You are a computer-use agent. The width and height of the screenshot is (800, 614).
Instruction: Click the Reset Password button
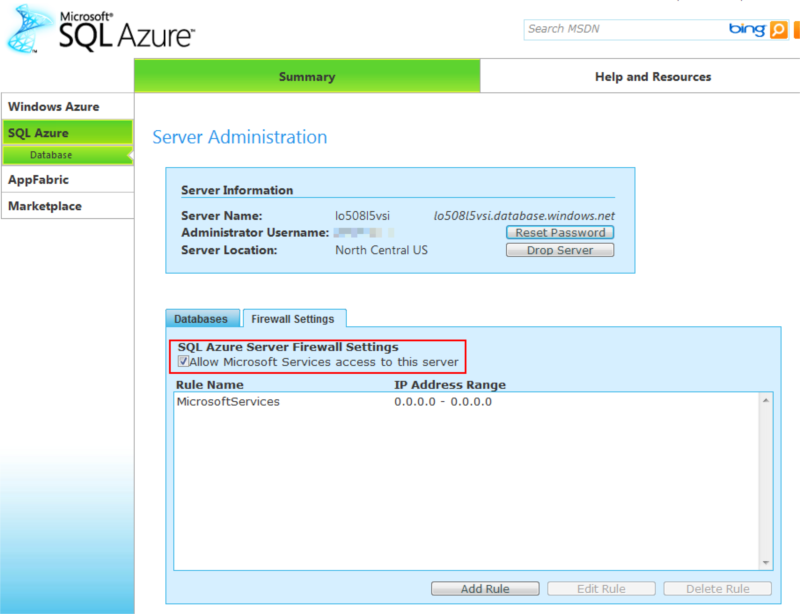560,233
